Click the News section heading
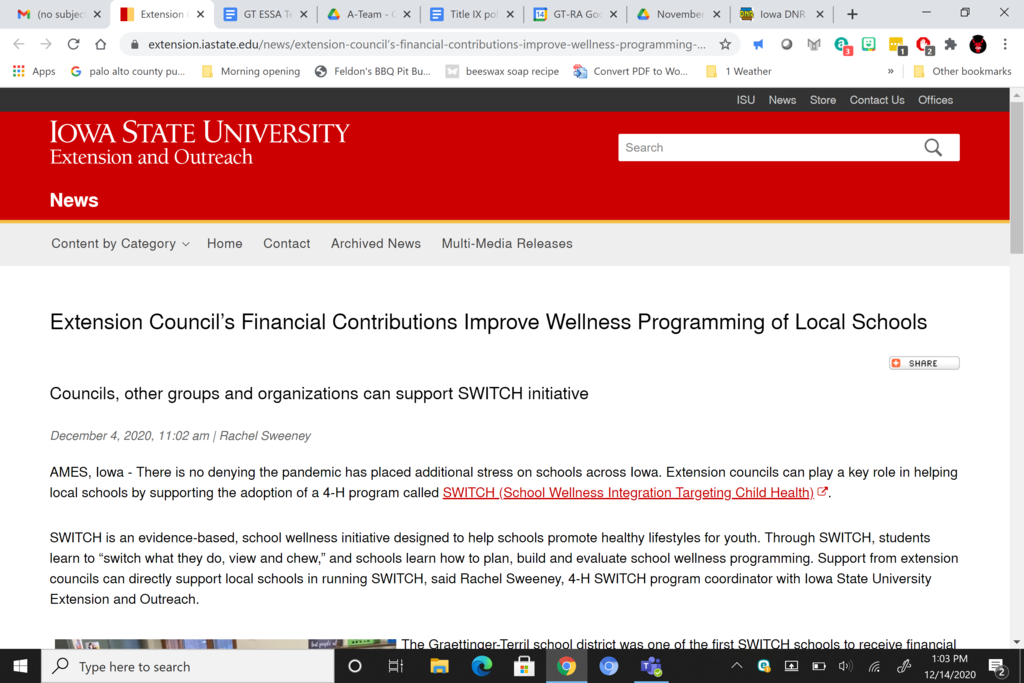The width and height of the screenshot is (1024, 683). point(74,200)
